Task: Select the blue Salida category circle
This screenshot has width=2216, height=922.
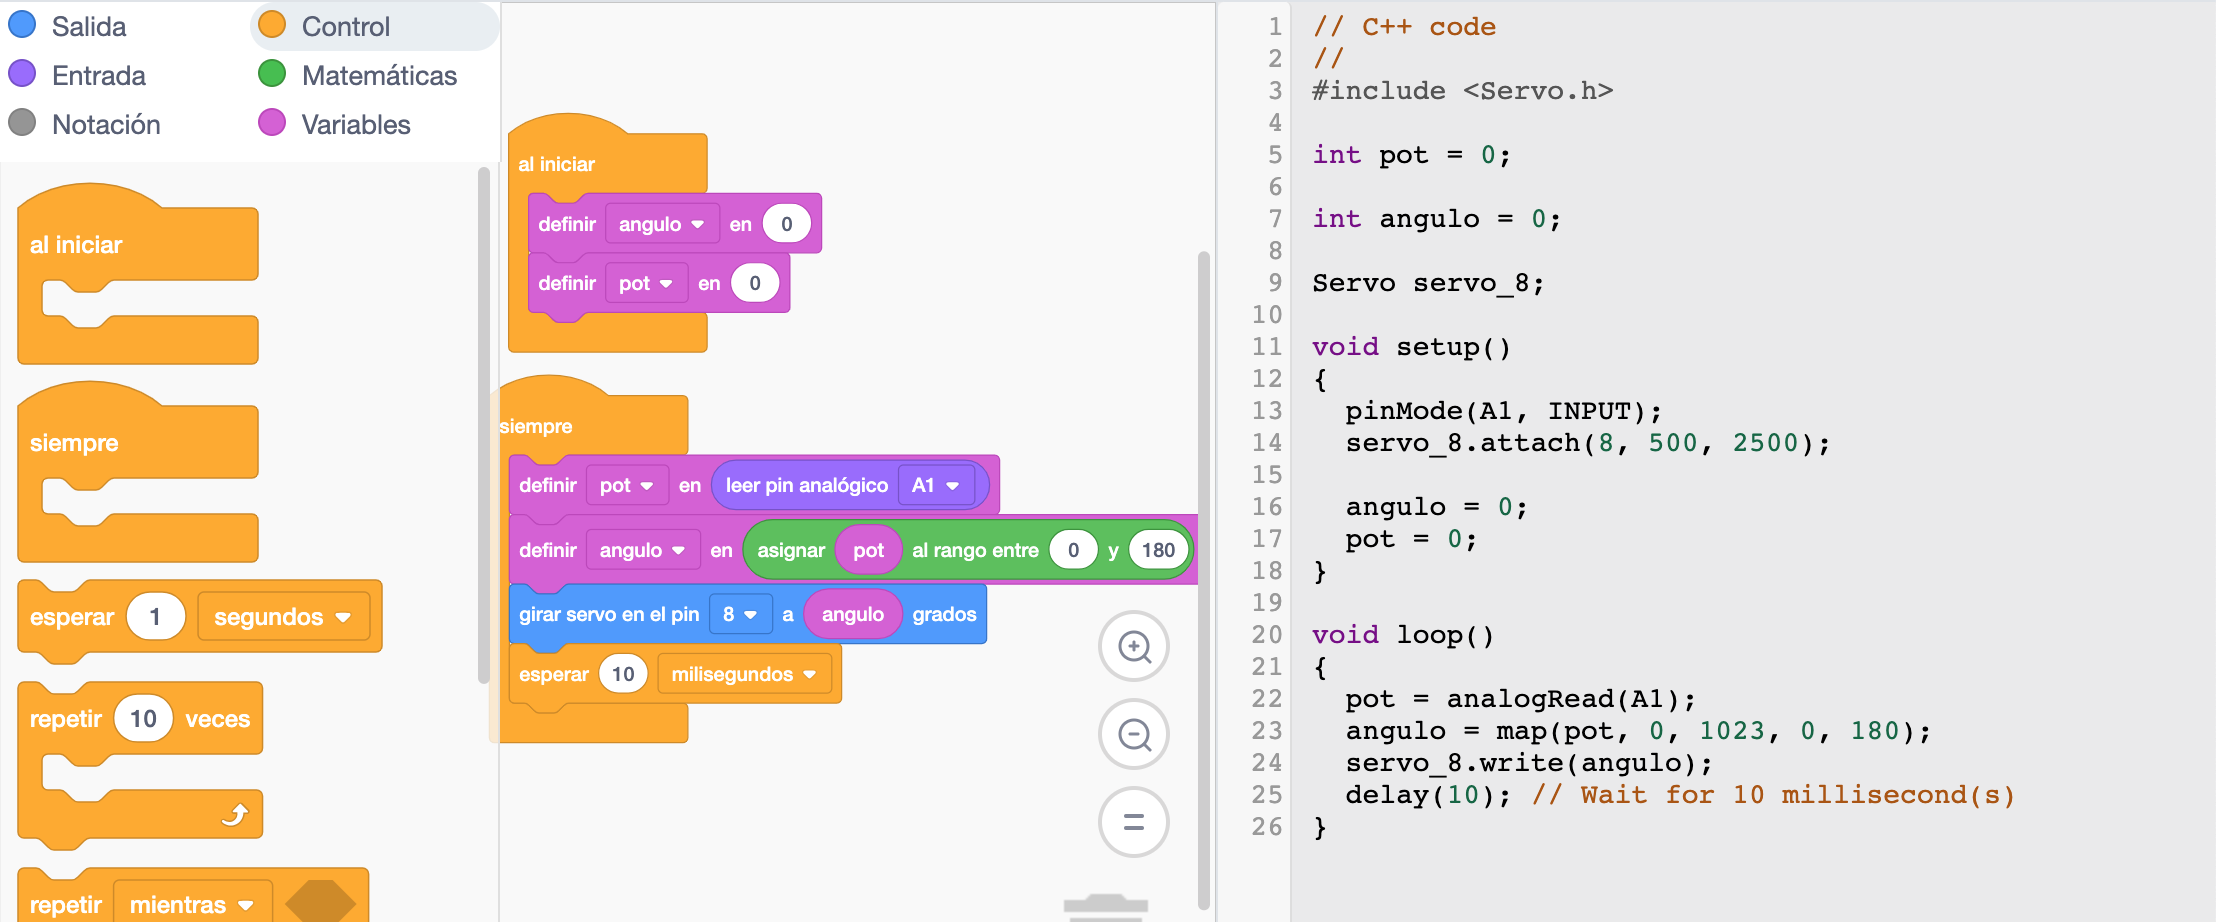Action: [x=22, y=25]
